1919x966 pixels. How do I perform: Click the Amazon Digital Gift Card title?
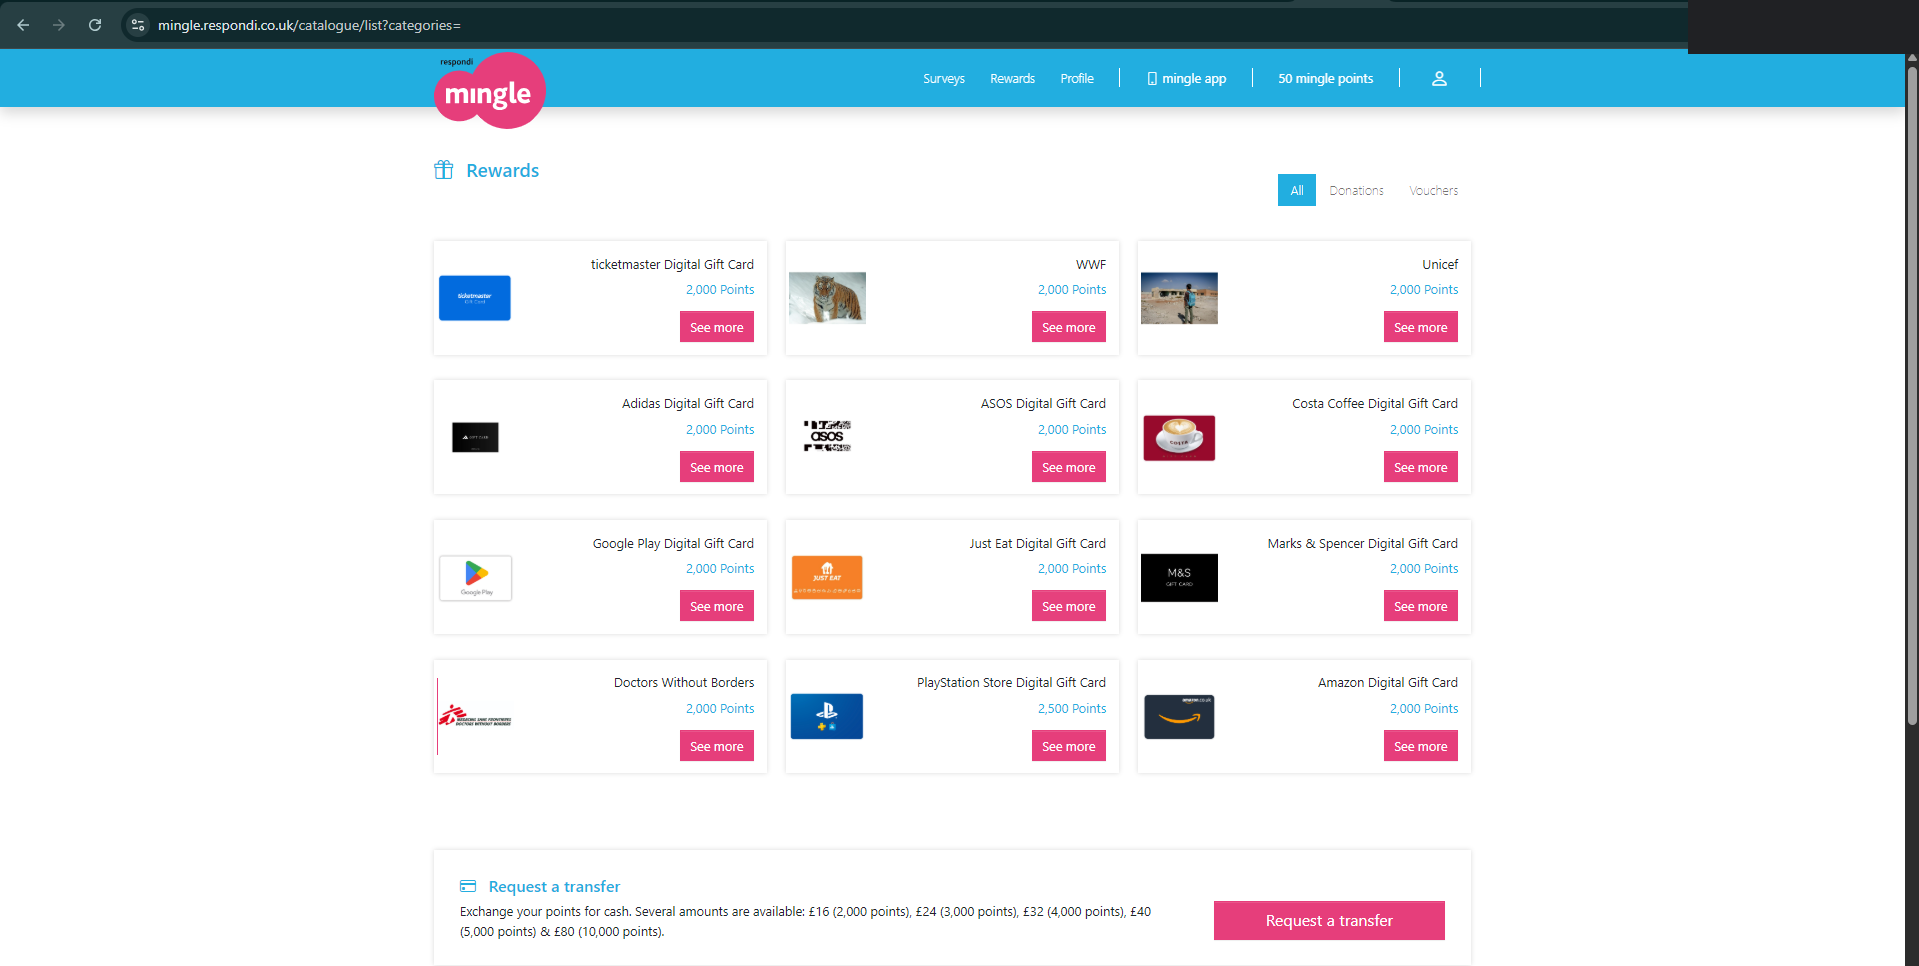click(x=1387, y=682)
